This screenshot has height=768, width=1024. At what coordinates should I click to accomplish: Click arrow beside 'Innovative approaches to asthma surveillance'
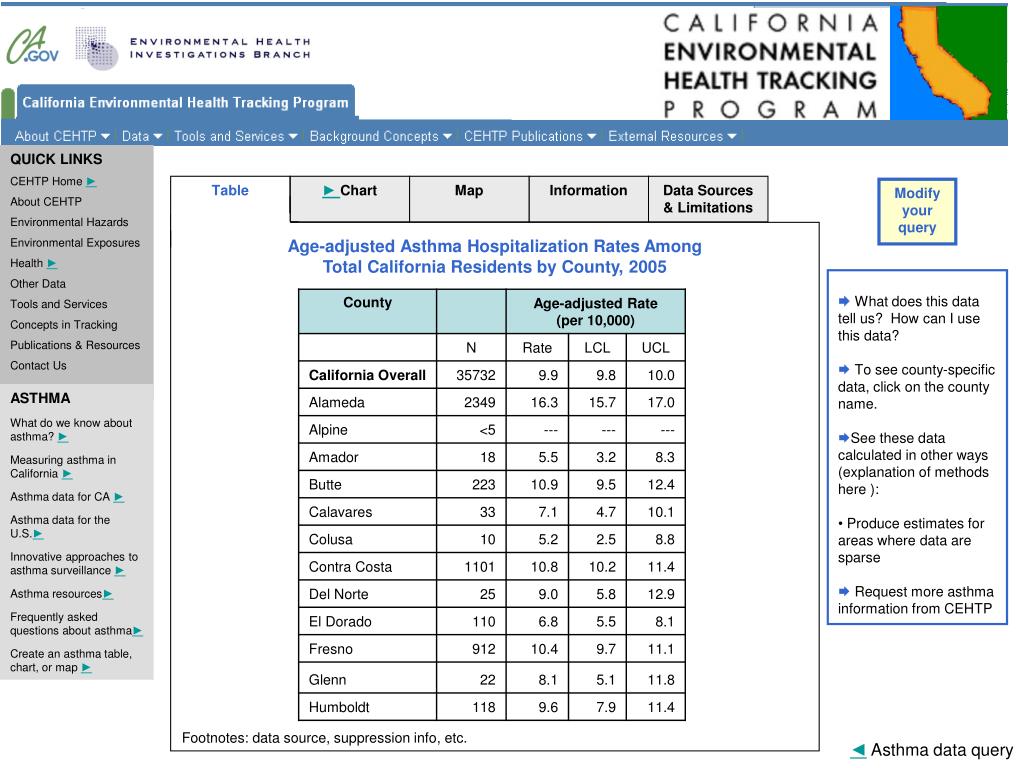point(120,571)
